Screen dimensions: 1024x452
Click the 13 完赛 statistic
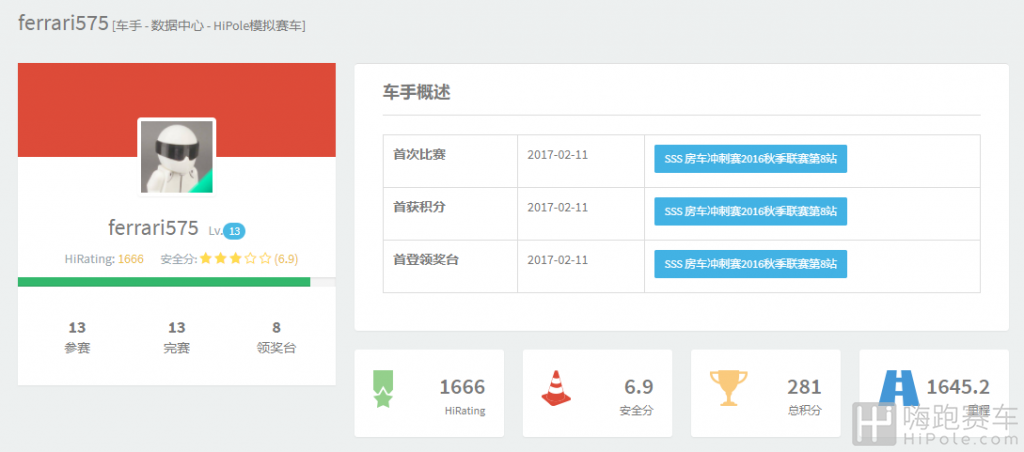click(176, 338)
